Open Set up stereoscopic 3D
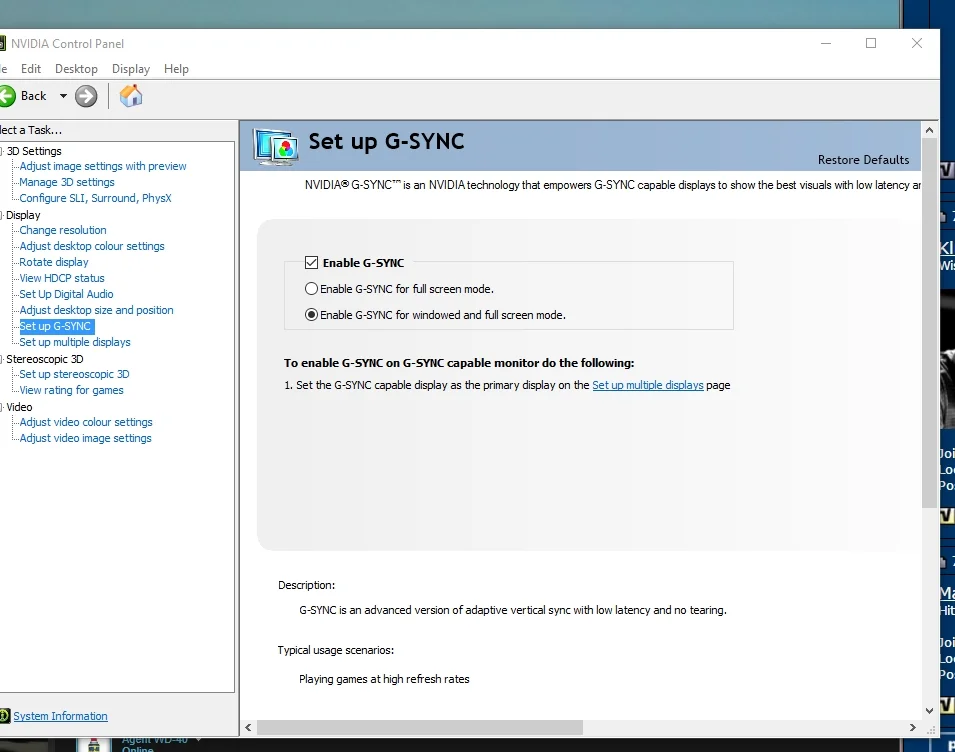Viewport: 955px width, 752px height. click(74, 374)
